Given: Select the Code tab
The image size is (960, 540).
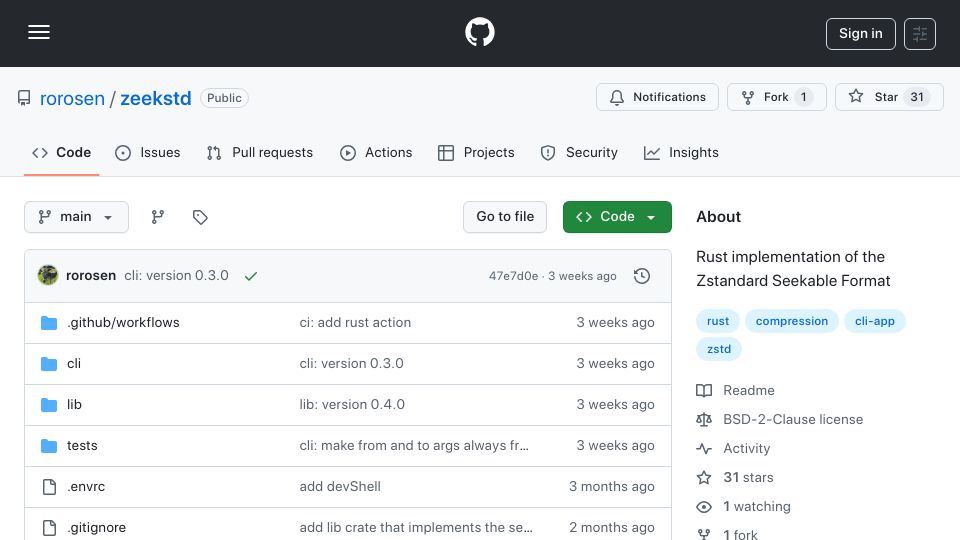Looking at the screenshot, I should (61, 152).
